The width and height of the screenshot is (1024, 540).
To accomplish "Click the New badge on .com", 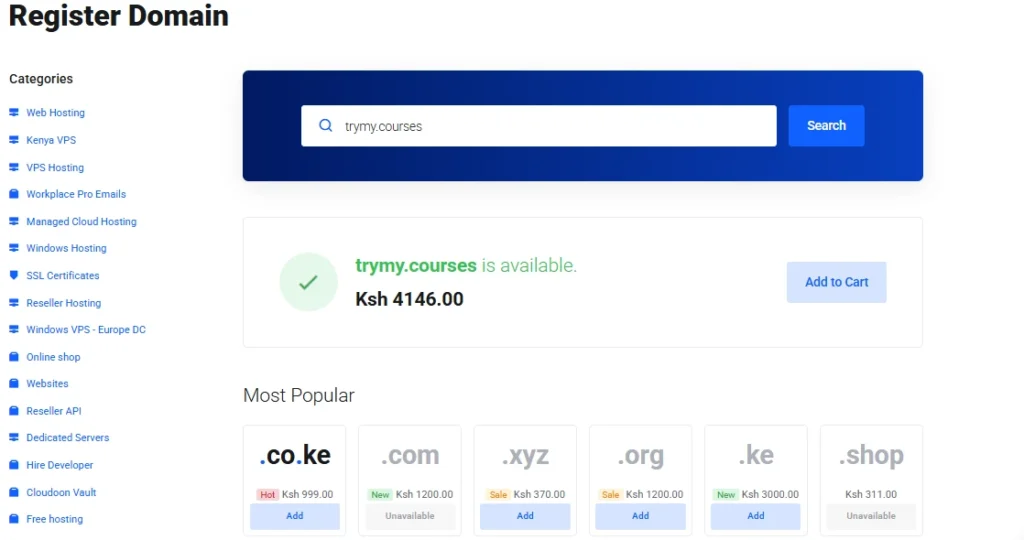I will (380, 494).
